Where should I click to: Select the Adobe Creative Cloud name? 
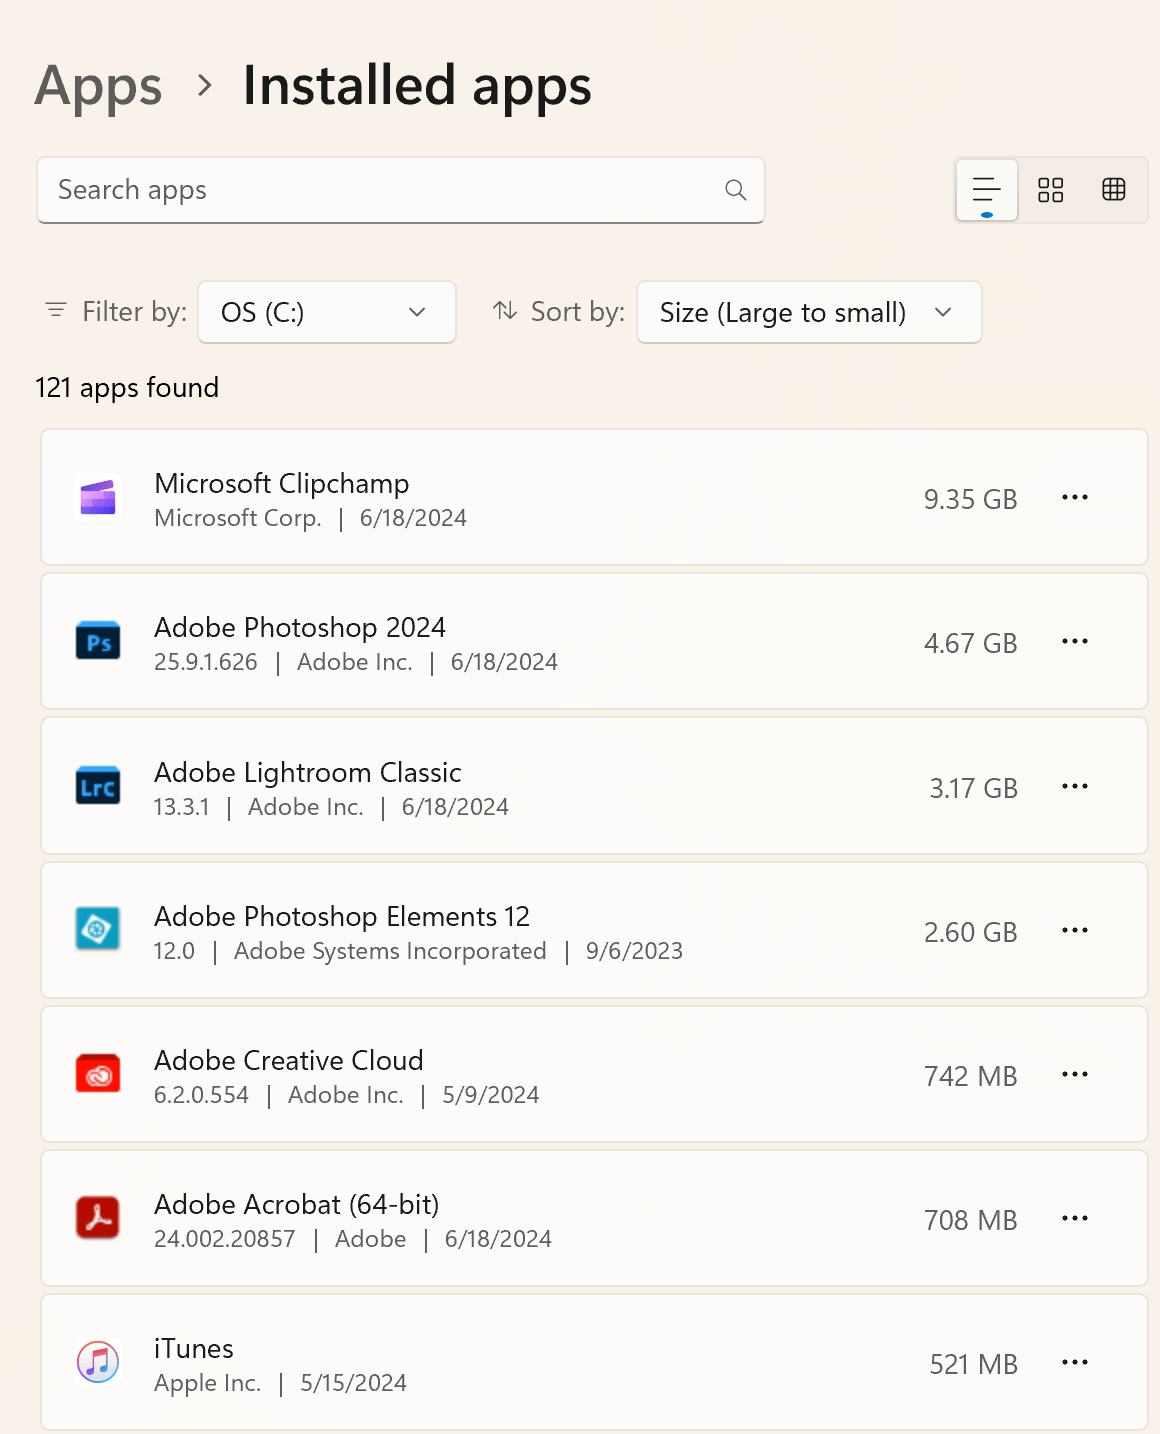pyautogui.click(x=289, y=1061)
